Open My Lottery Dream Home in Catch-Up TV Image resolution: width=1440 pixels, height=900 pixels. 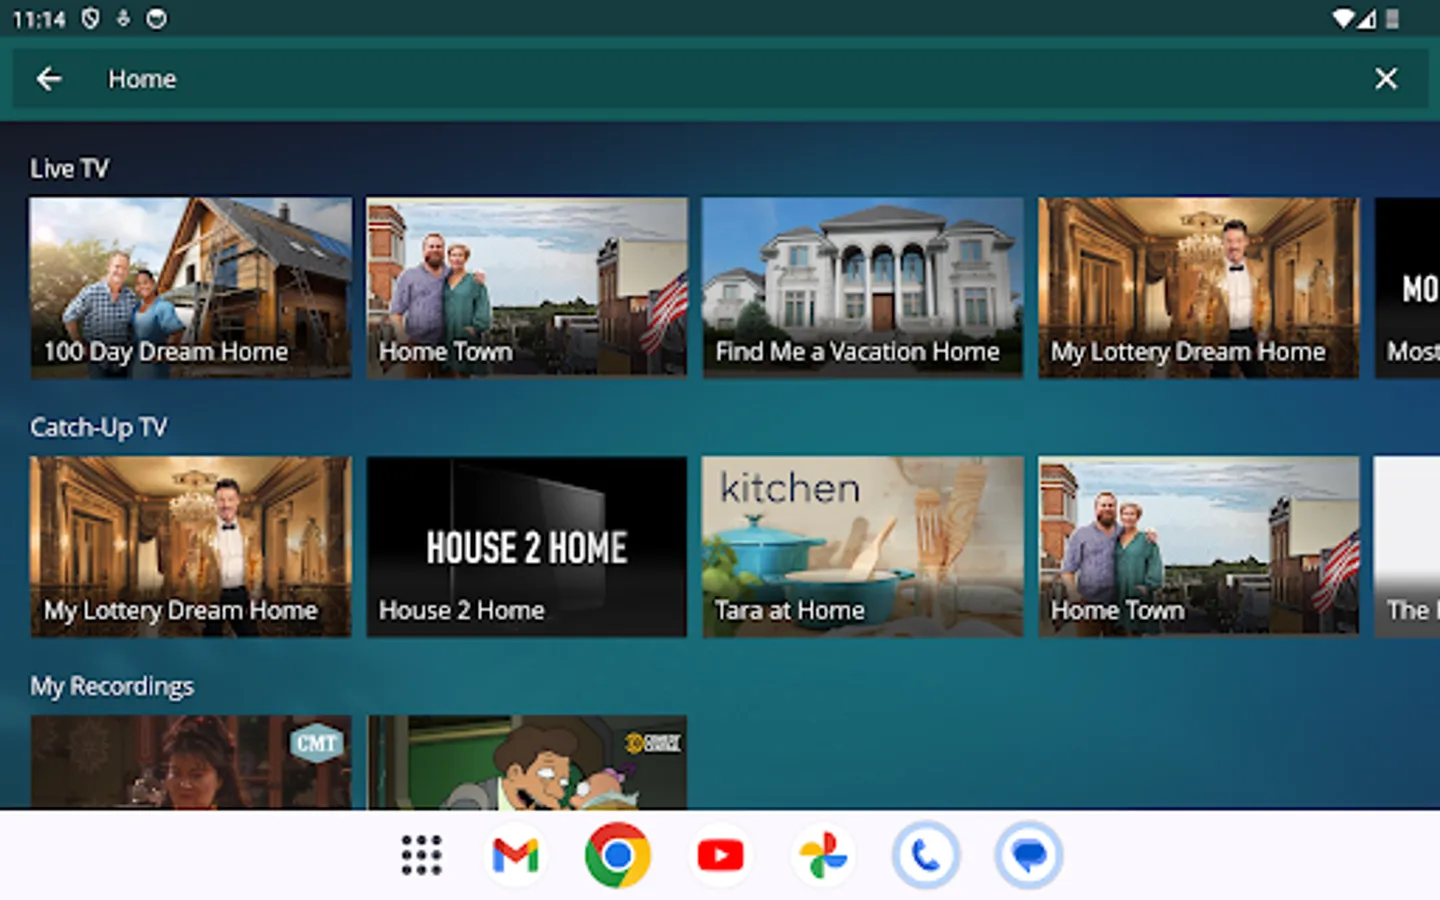[x=191, y=546]
